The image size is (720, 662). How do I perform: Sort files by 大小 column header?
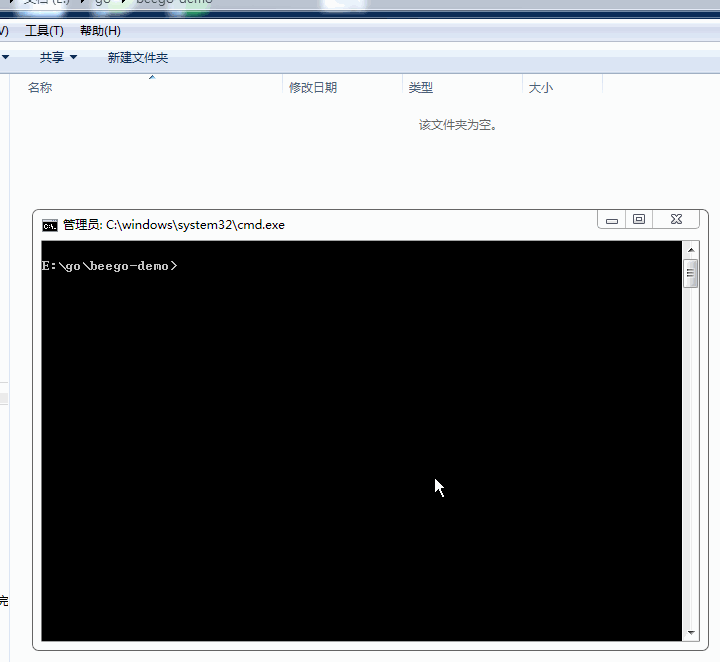562,87
